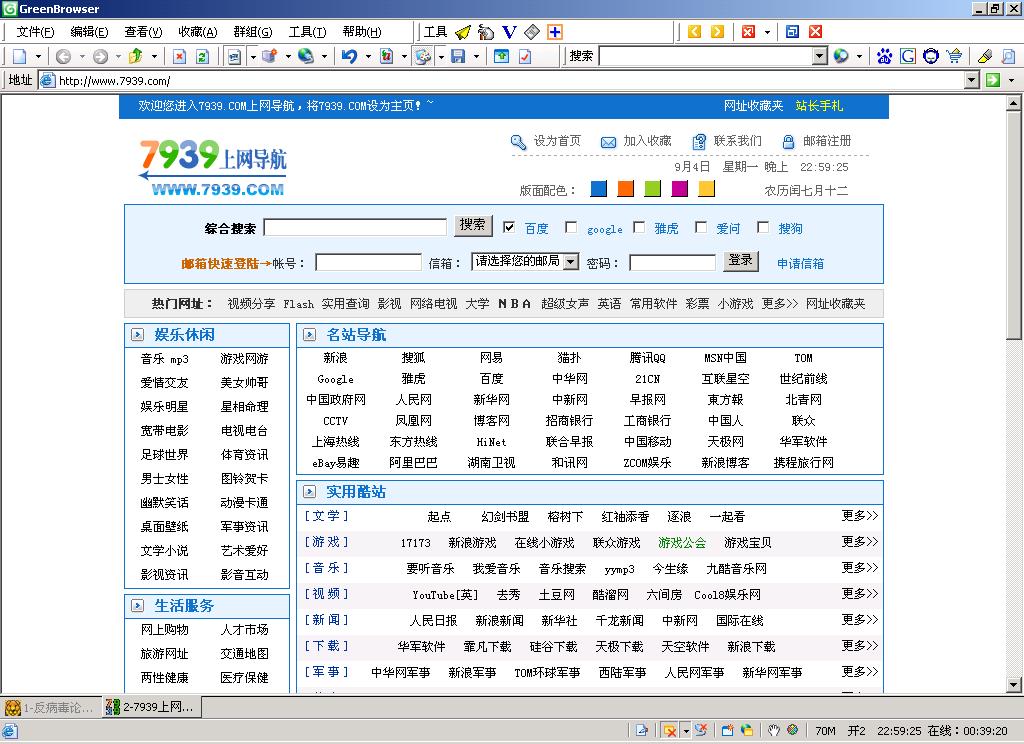Open the 收藏(A) favorites menu
This screenshot has height=744, width=1024.
click(x=197, y=32)
